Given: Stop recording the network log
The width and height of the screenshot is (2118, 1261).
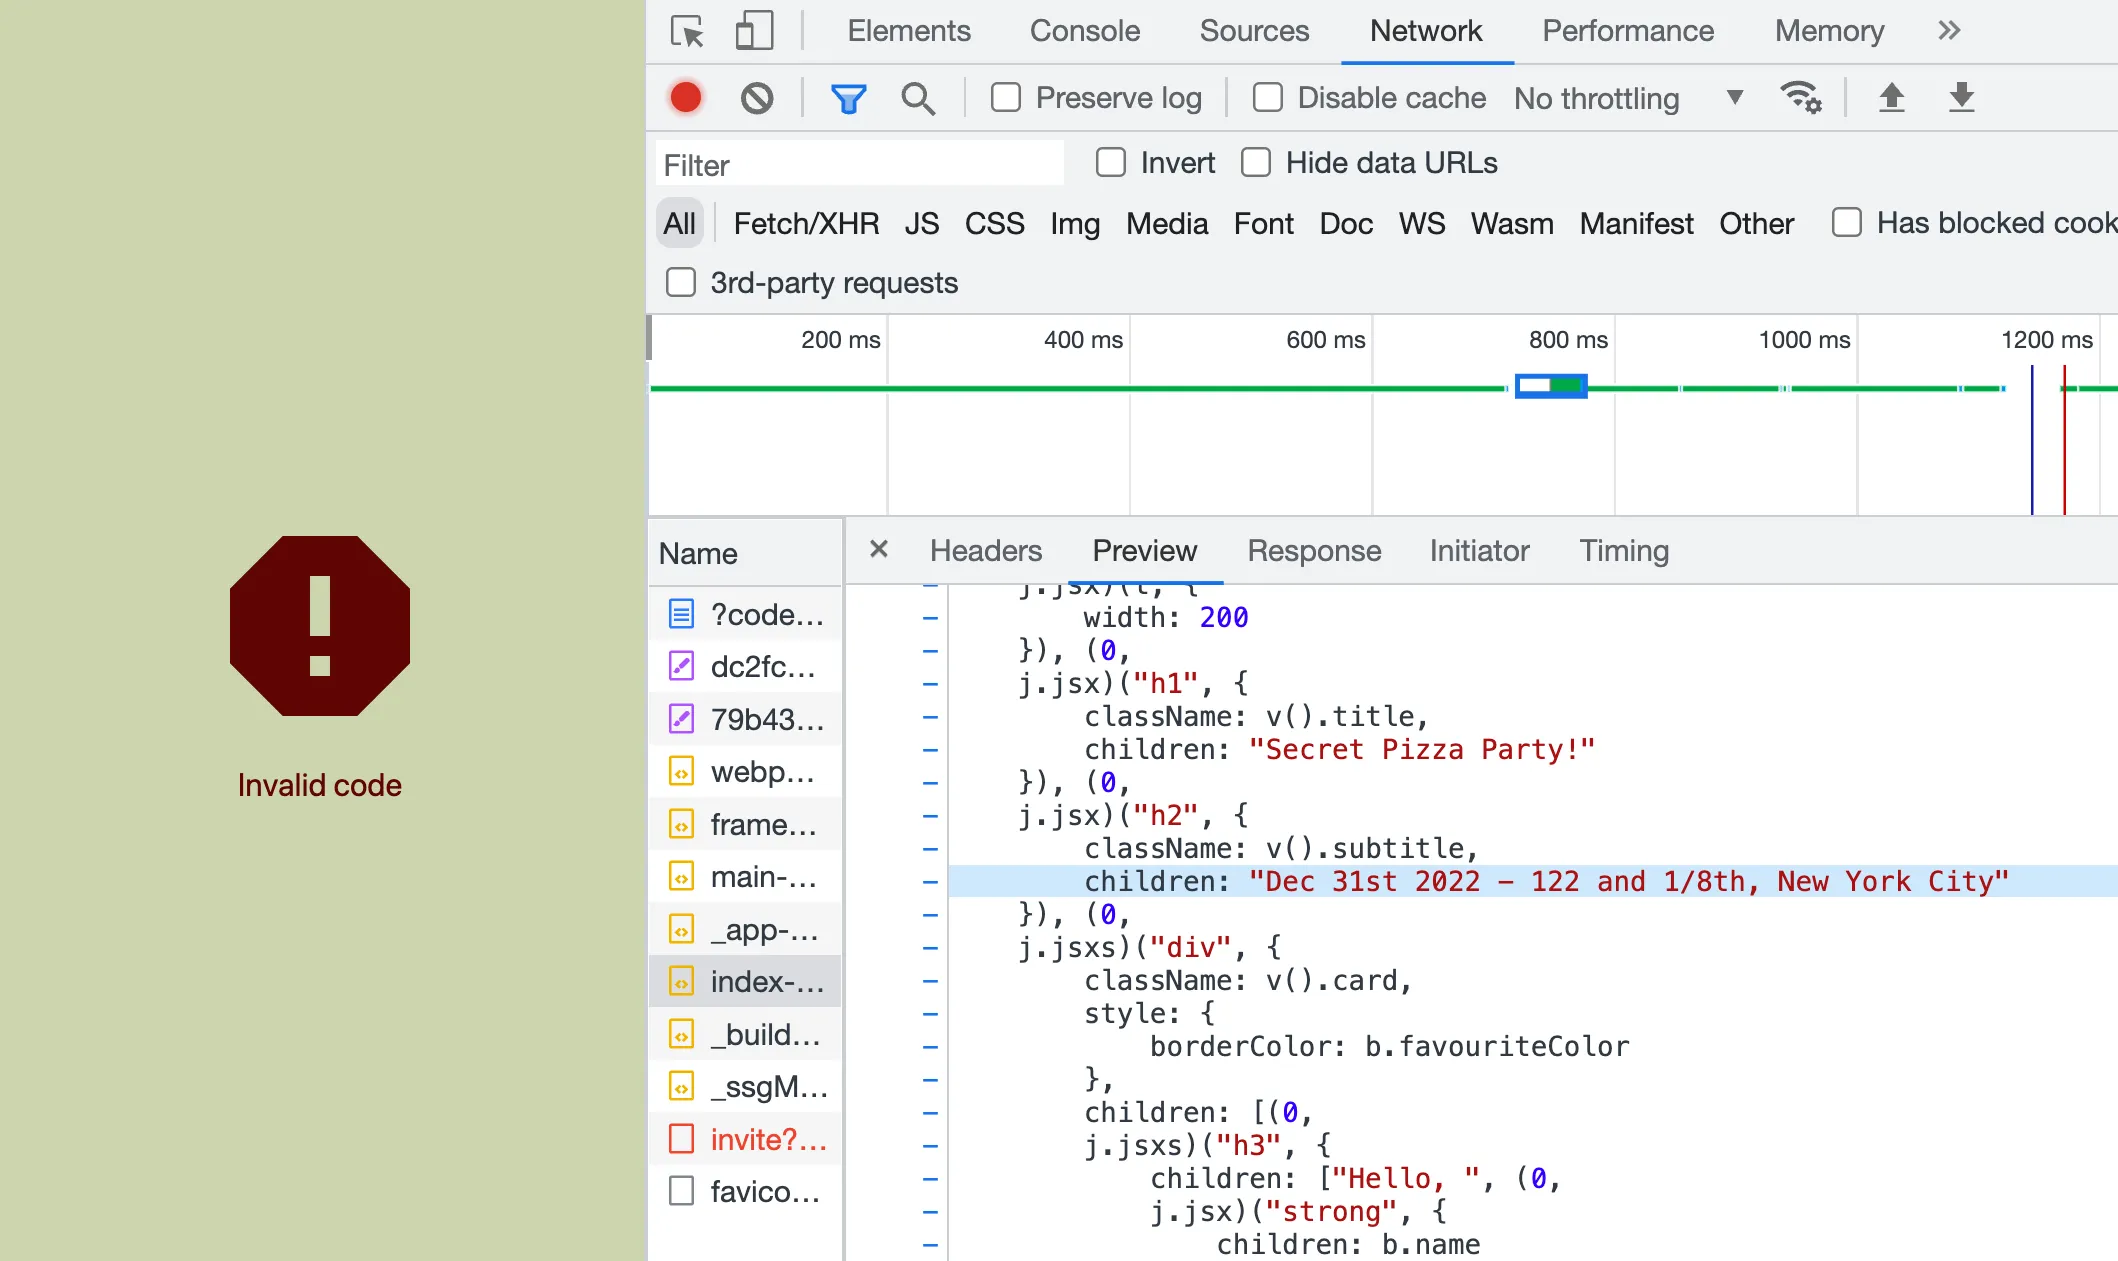Looking at the screenshot, I should (x=685, y=97).
